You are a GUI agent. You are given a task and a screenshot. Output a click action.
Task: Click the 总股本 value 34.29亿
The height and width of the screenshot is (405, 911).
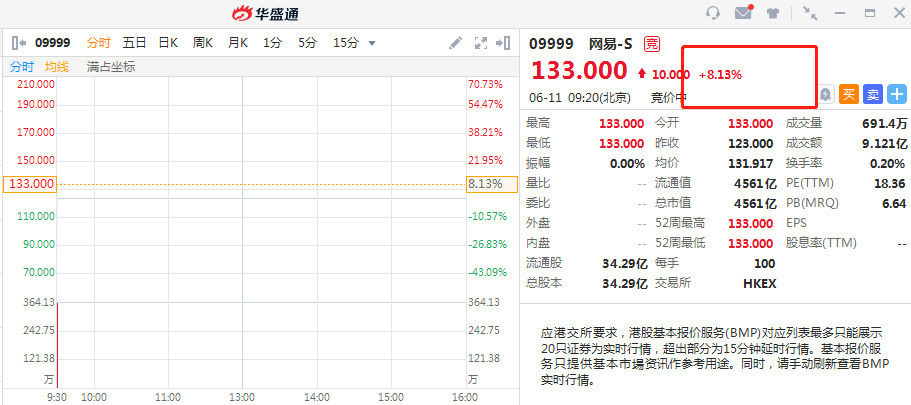click(x=625, y=284)
